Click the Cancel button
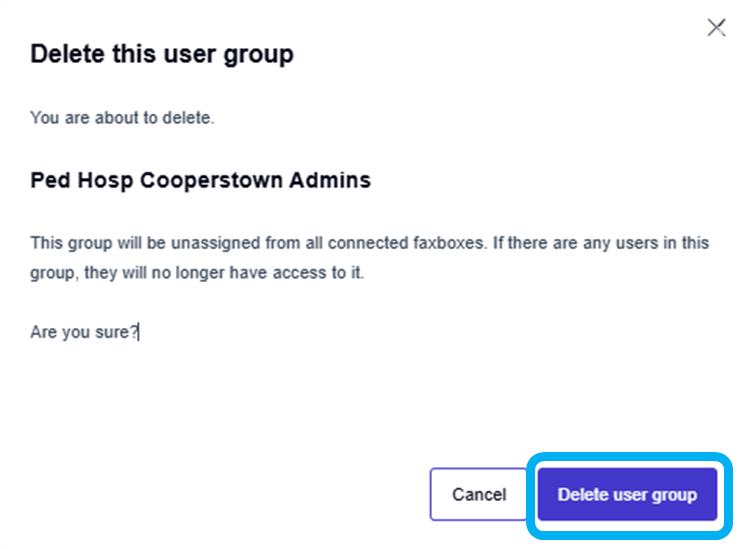The height and width of the screenshot is (549, 744). coord(479,495)
